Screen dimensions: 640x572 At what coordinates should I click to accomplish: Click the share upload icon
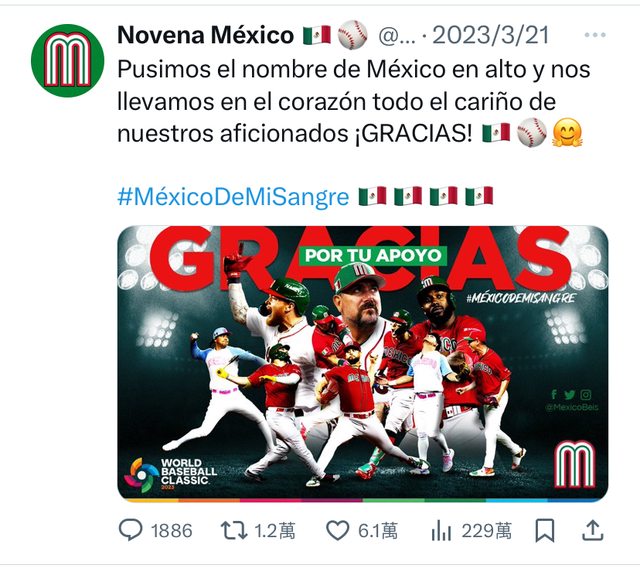coord(592,530)
